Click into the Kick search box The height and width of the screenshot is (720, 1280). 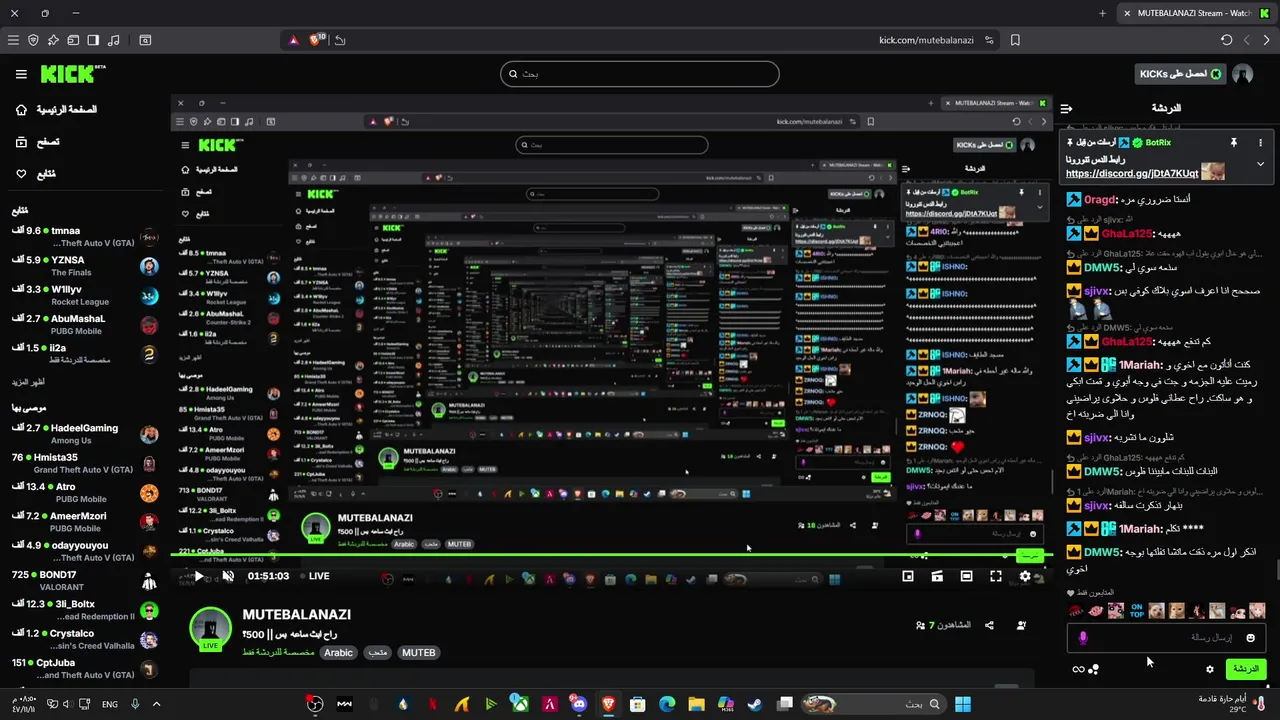point(640,73)
